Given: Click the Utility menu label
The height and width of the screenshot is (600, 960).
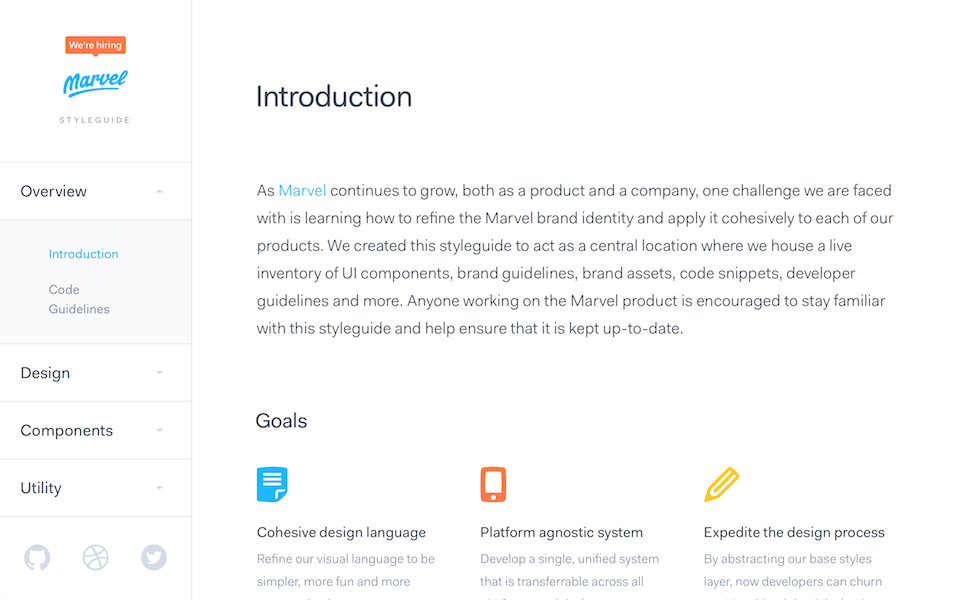Looking at the screenshot, I should 41,488.
